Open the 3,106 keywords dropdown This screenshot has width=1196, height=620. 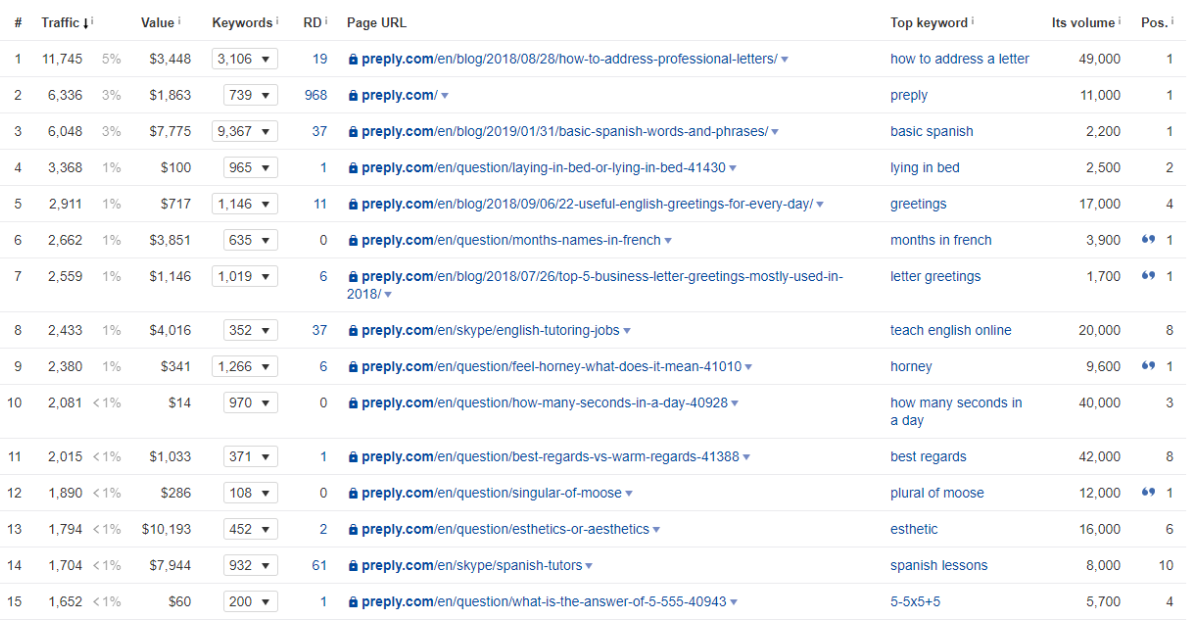point(244,59)
